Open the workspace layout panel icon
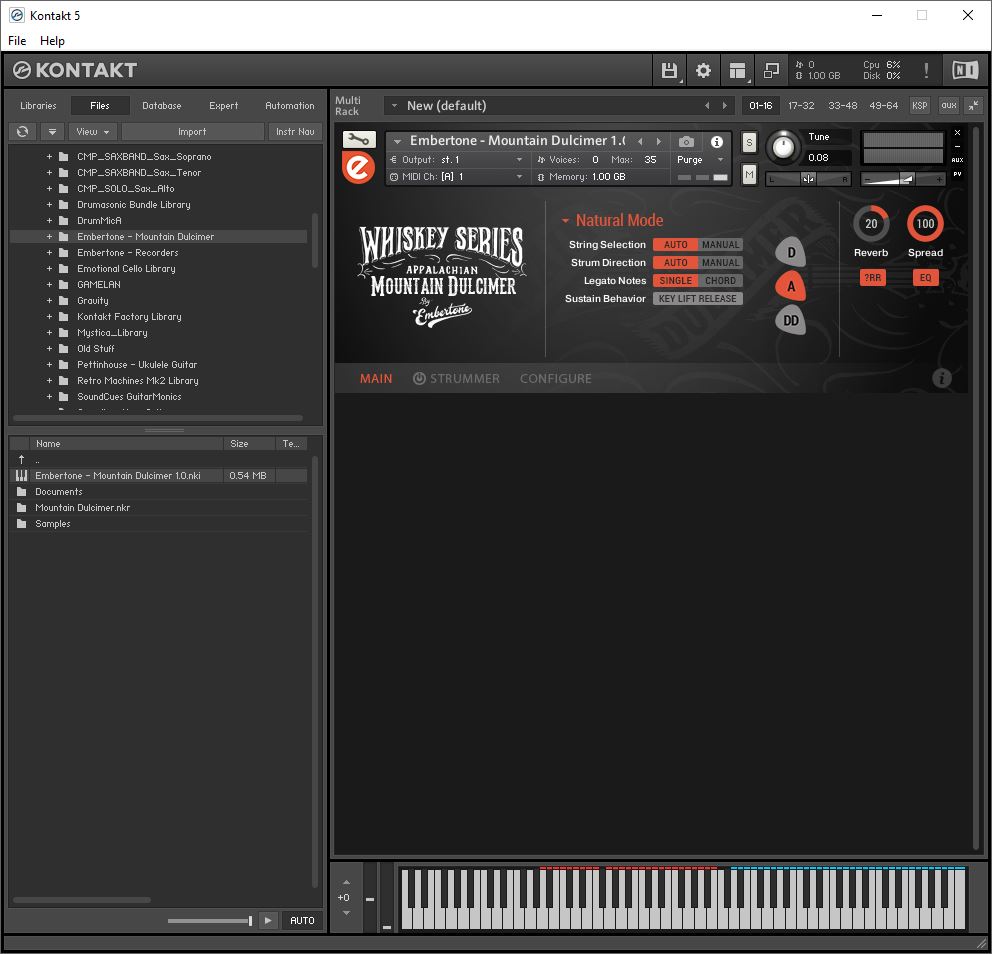 (x=737, y=70)
